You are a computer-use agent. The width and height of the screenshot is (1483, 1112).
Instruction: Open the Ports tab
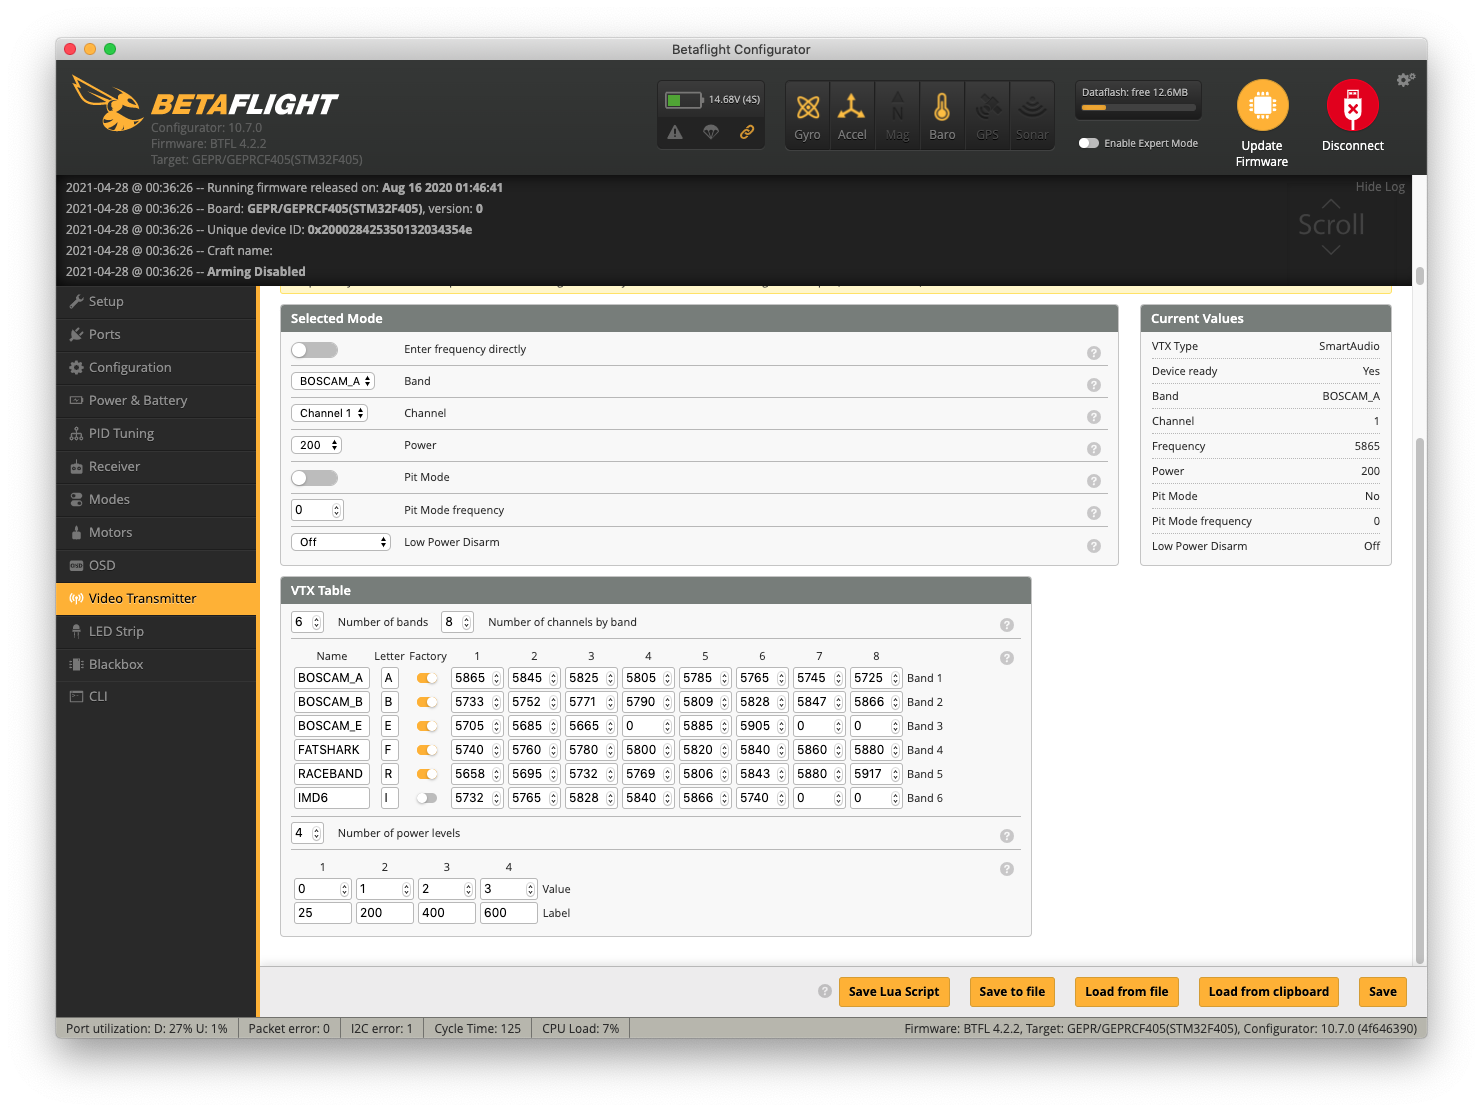click(x=156, y=334)
